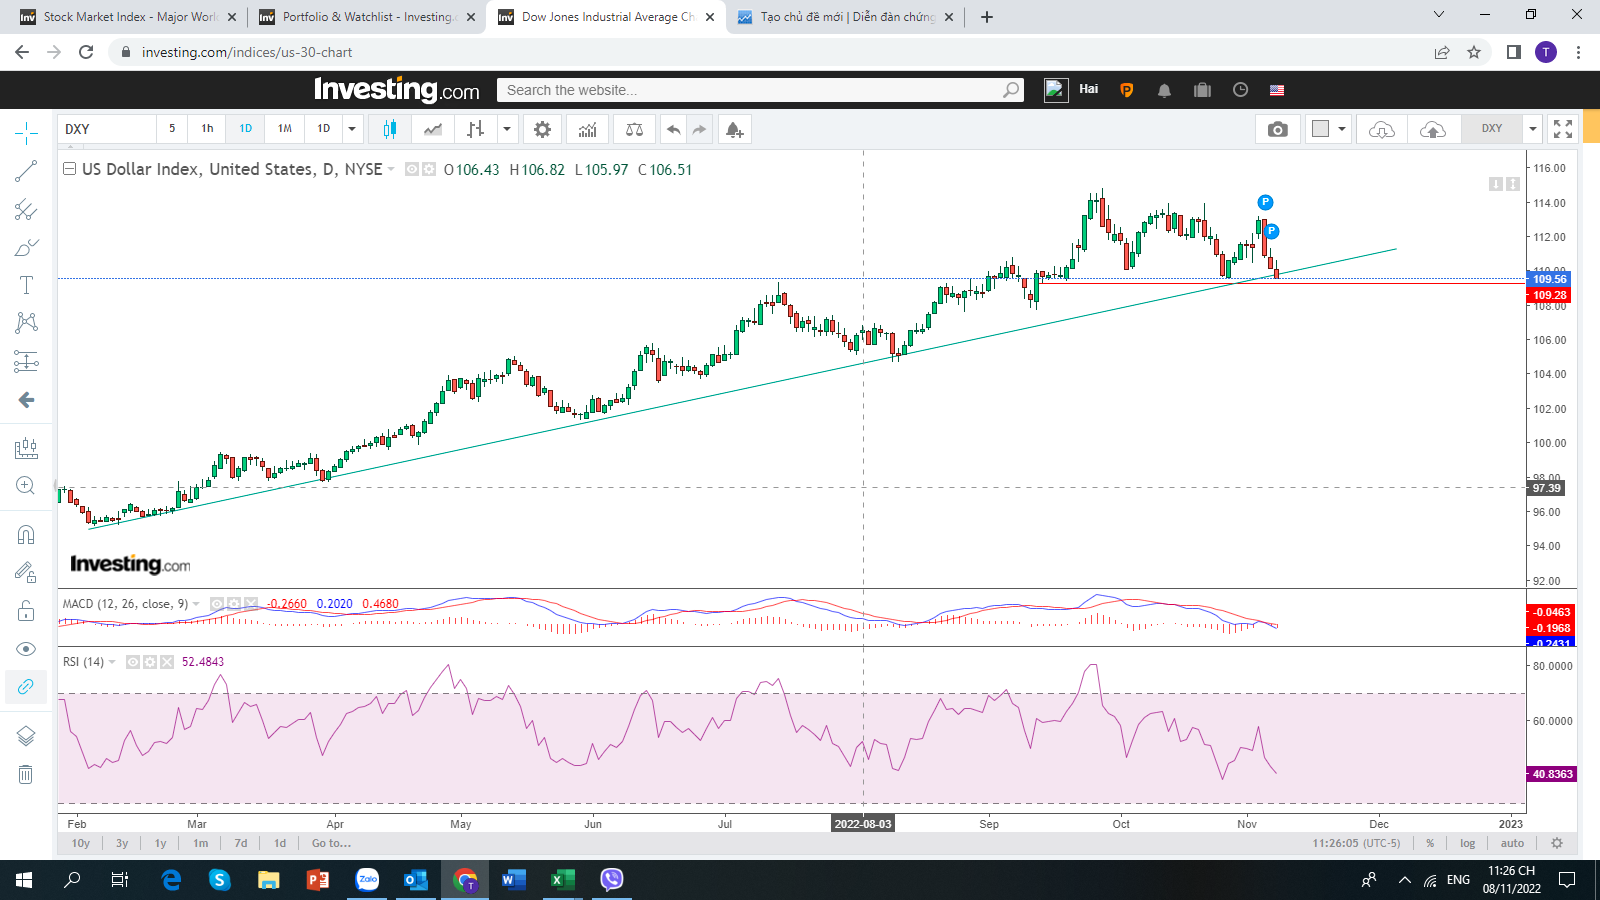Open fullscreen chart mode
The height and width of the screenshot is (900, 1600).
coord(1563,129)
